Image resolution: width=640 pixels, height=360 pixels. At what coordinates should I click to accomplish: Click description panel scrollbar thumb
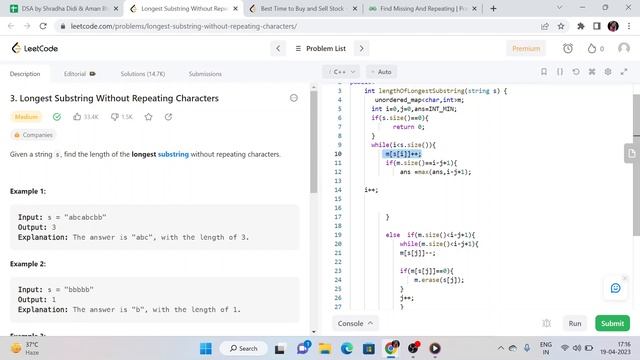(313, 142)
